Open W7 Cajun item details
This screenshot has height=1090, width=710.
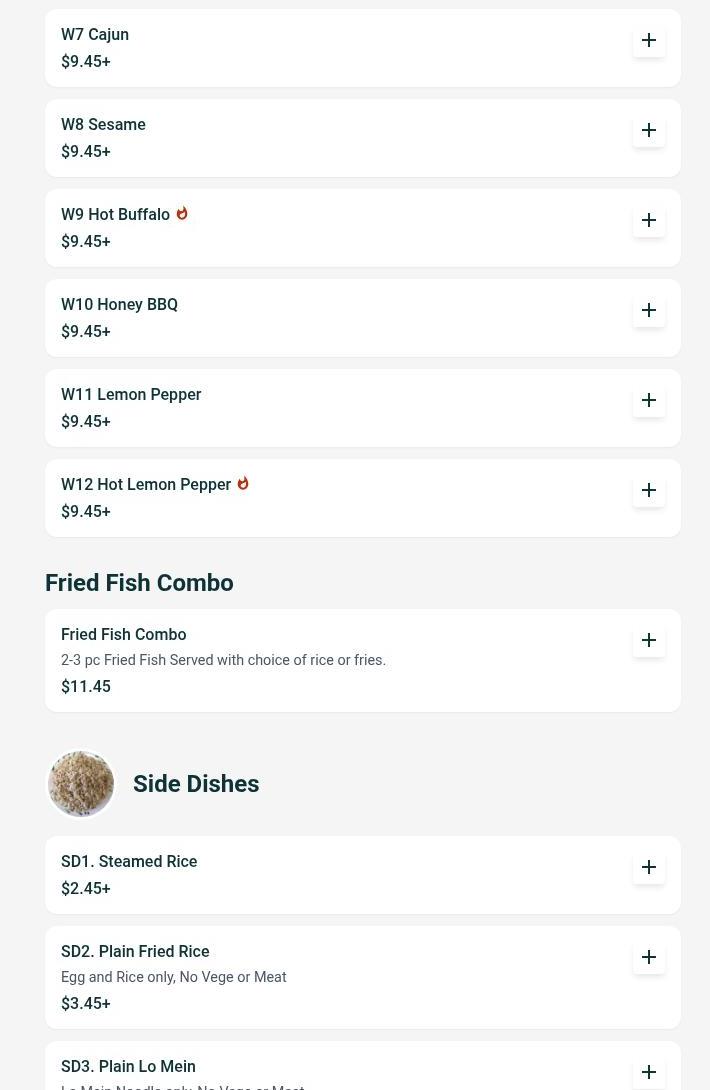[x=95, y=35]
